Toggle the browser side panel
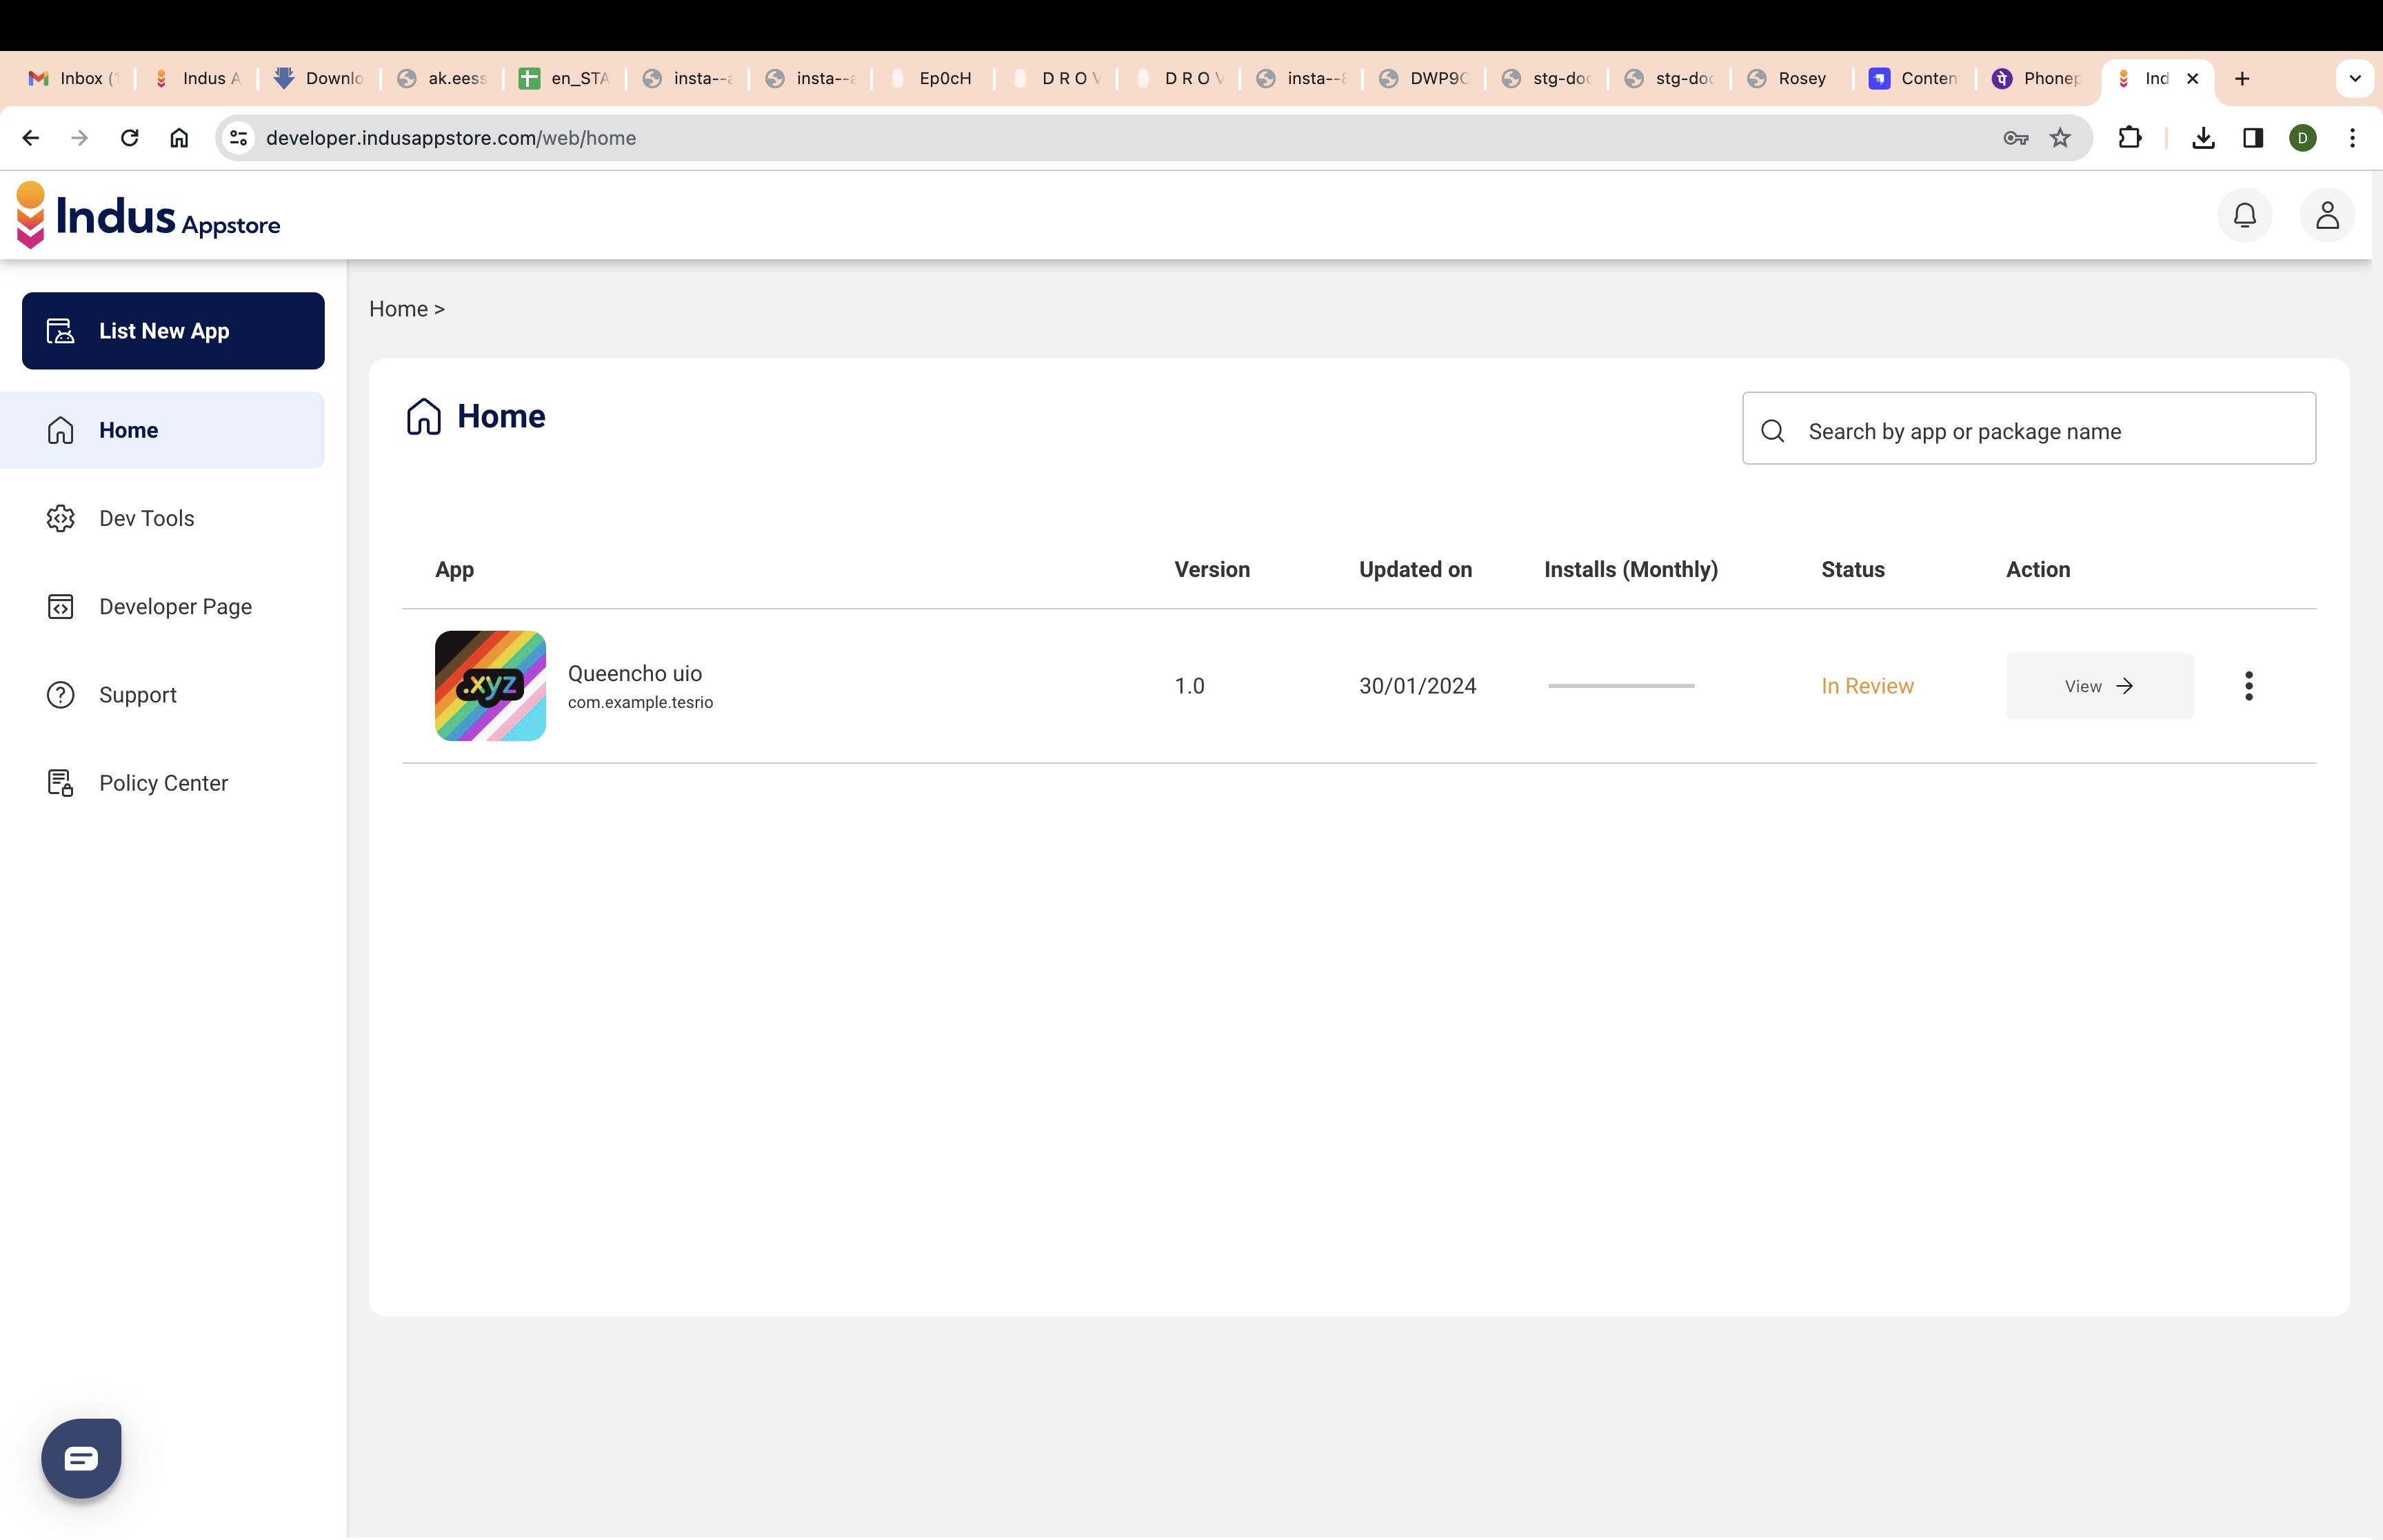 (x=2253, y=138)
